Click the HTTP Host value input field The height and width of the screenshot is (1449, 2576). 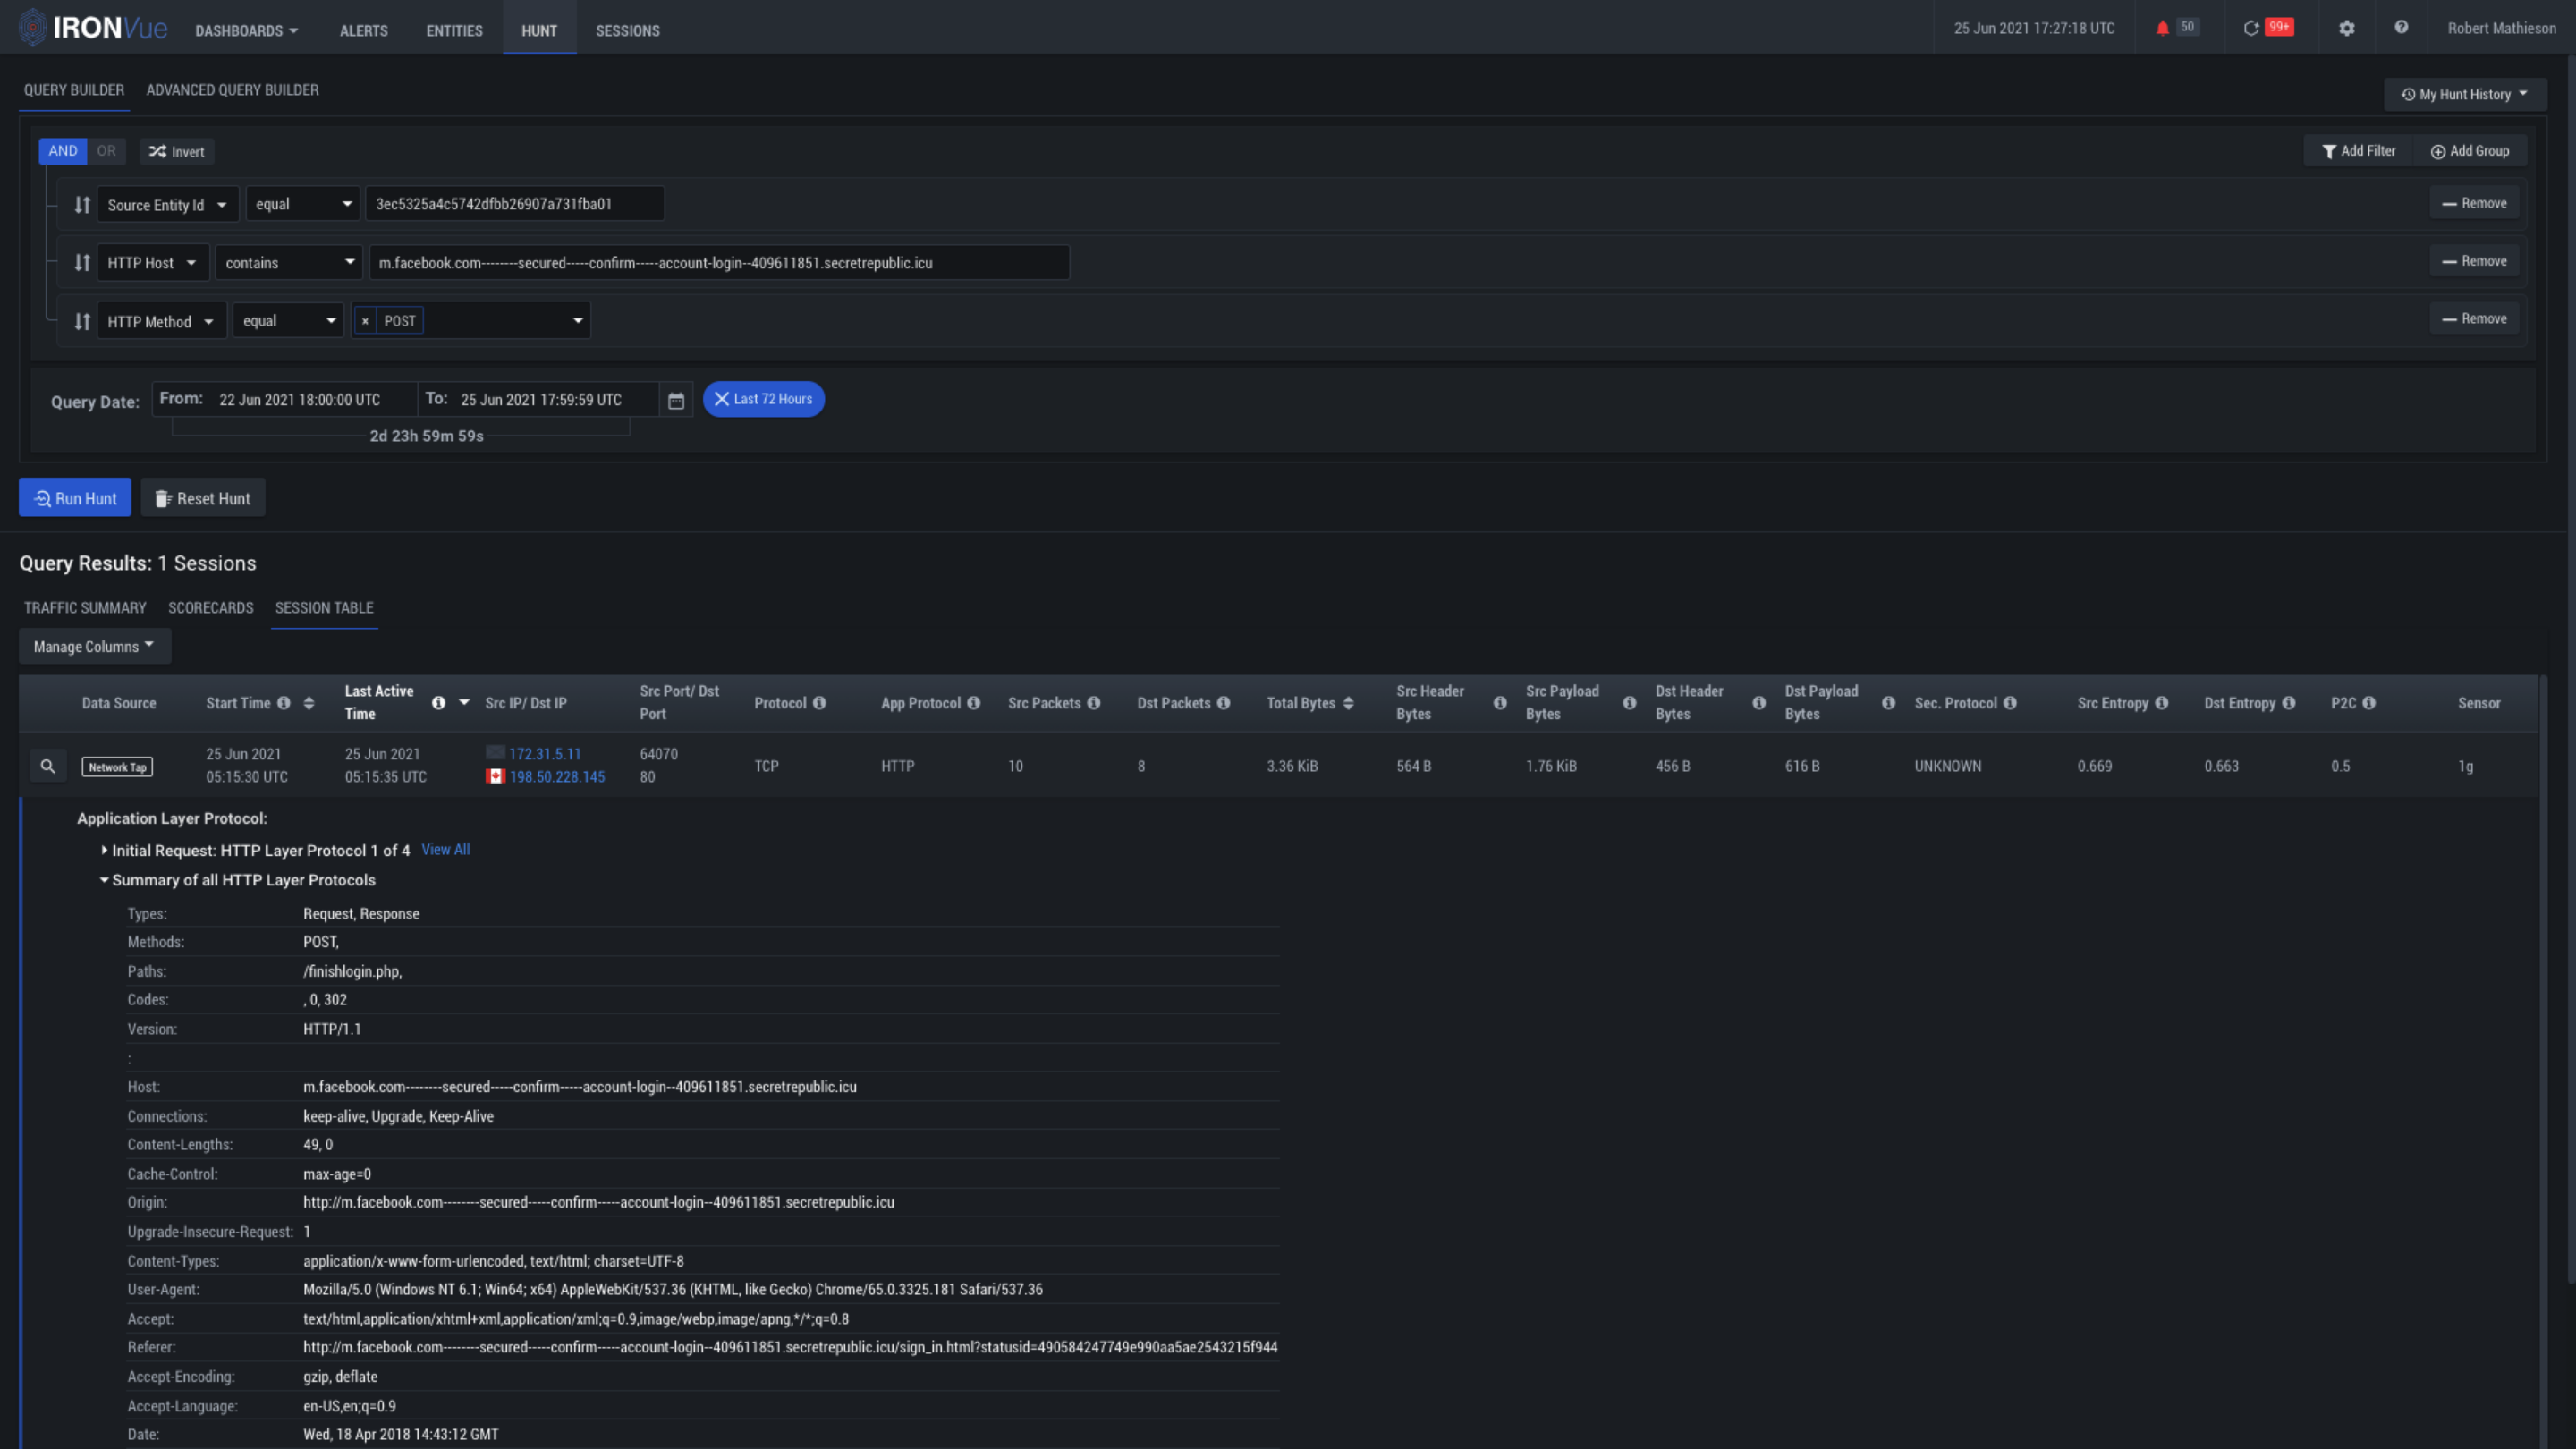click(x=718, y=263)
